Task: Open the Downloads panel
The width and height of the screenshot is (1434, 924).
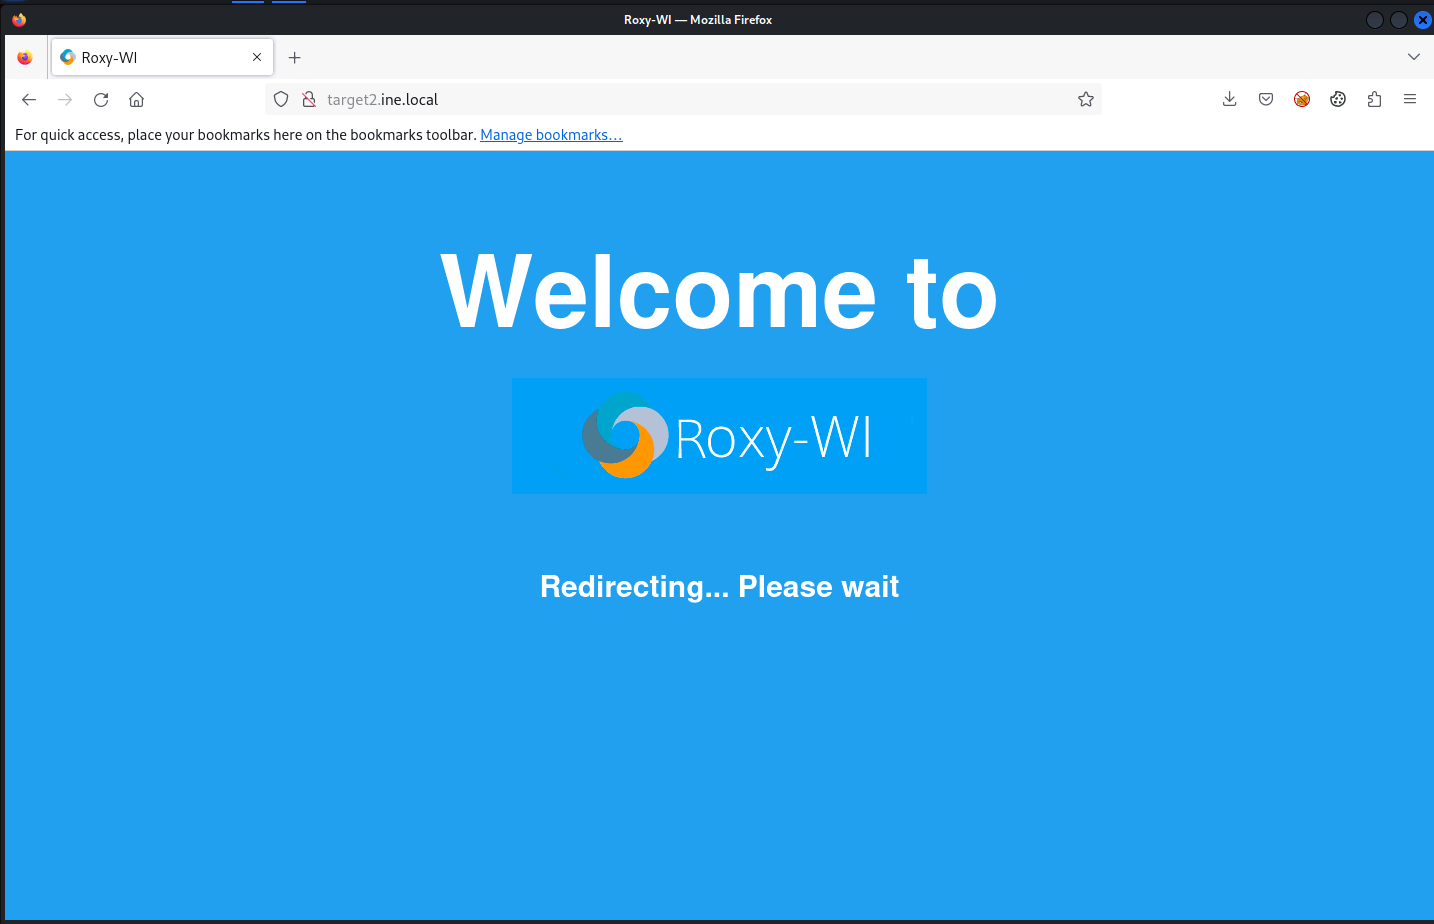Action: click(x=1230, y=99)
